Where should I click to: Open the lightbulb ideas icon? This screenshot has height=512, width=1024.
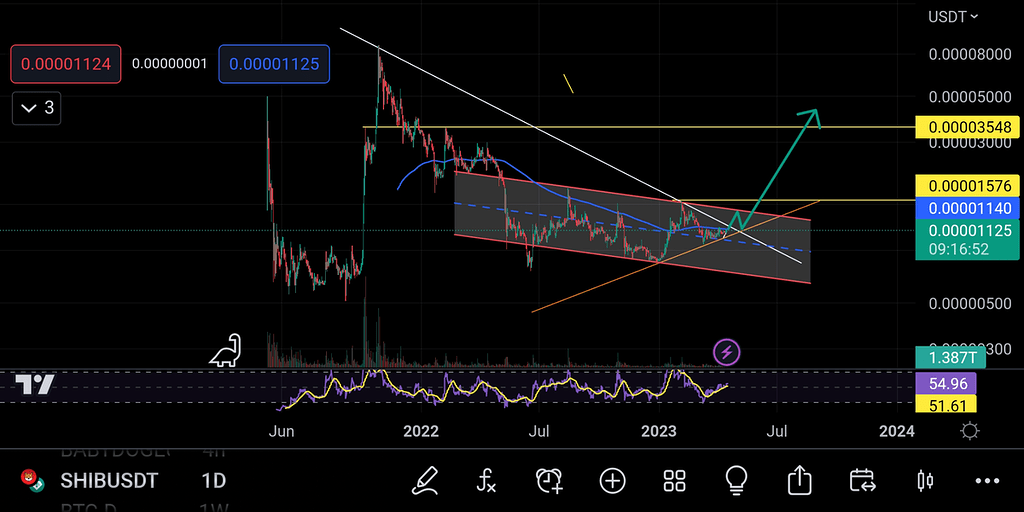pyautogui.click(x=737, y=481)
